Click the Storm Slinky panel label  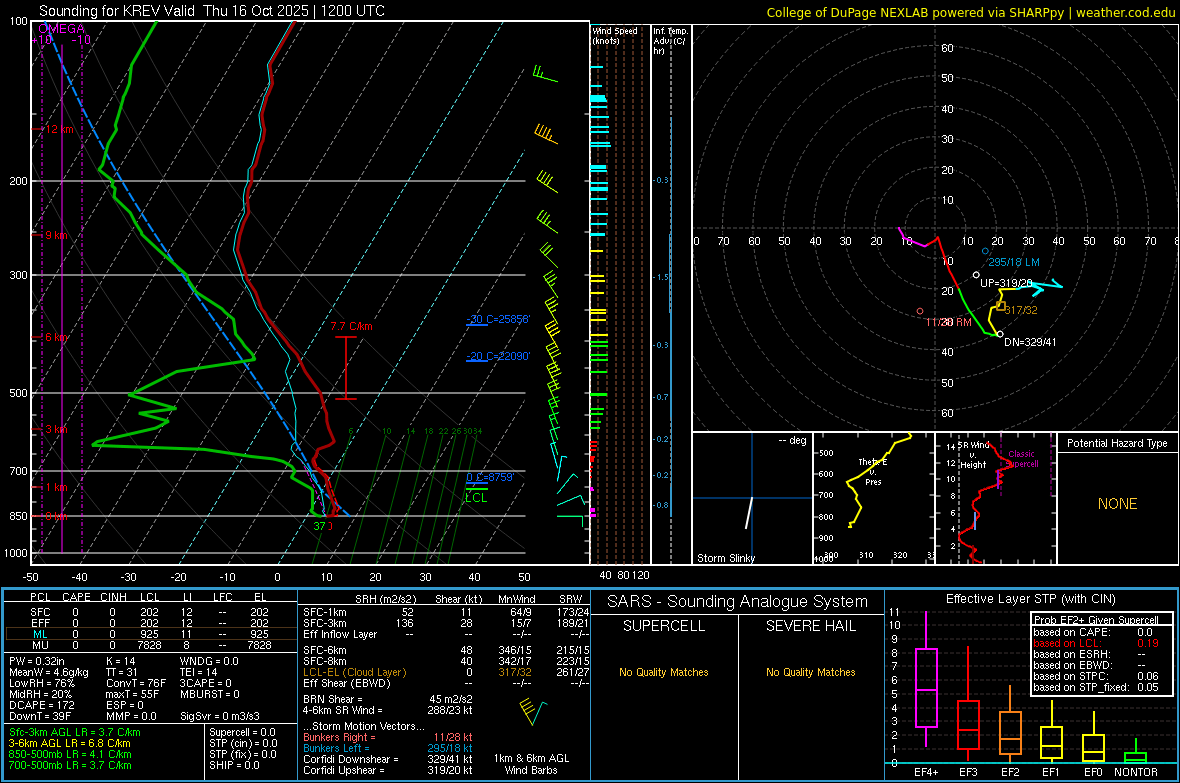[x=725, y=558]
